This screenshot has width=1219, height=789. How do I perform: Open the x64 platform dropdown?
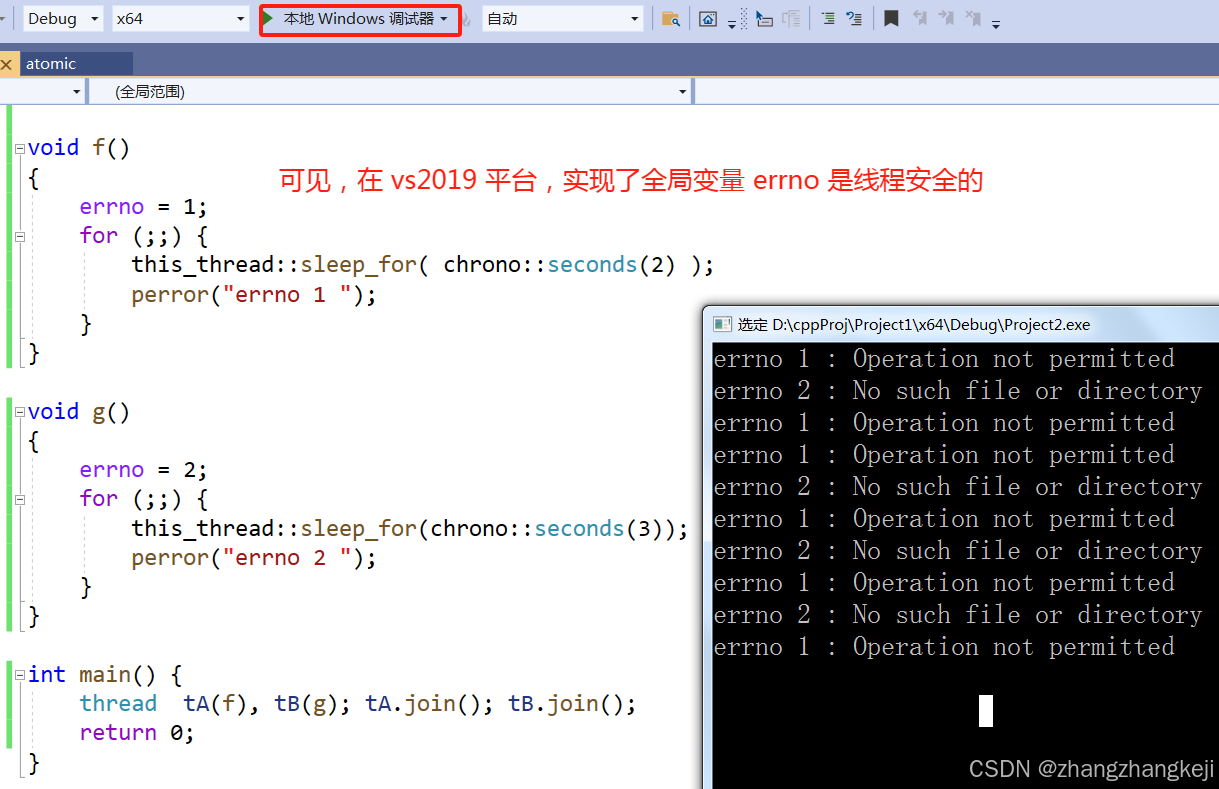pos(180,19)
